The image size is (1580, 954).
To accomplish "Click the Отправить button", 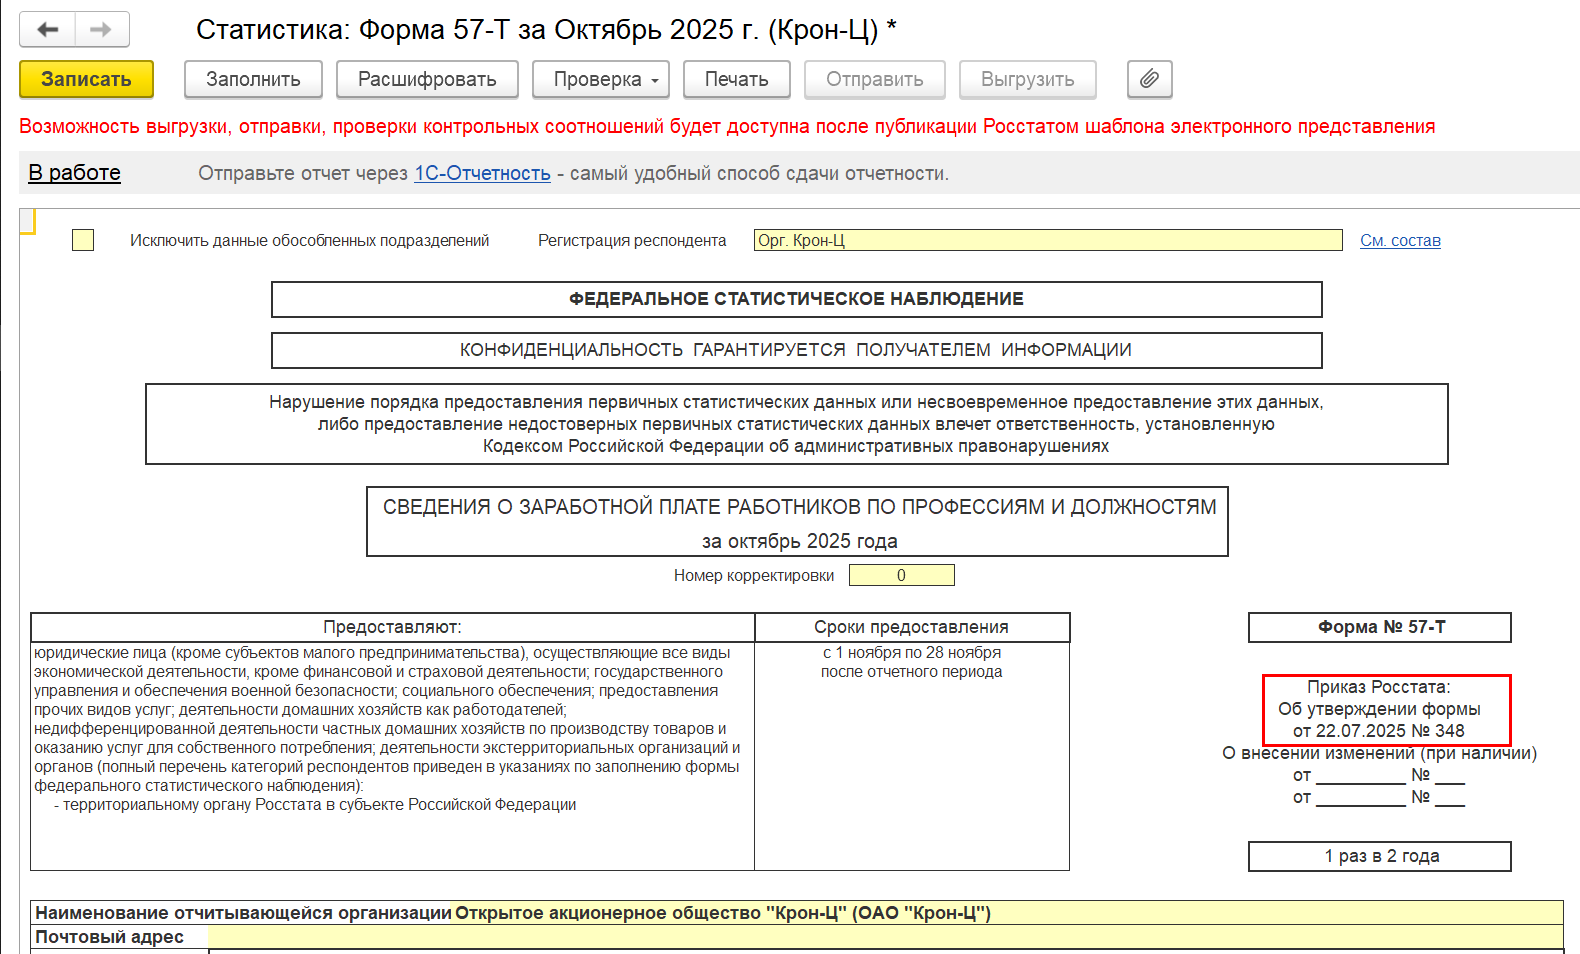I will 875,79.
